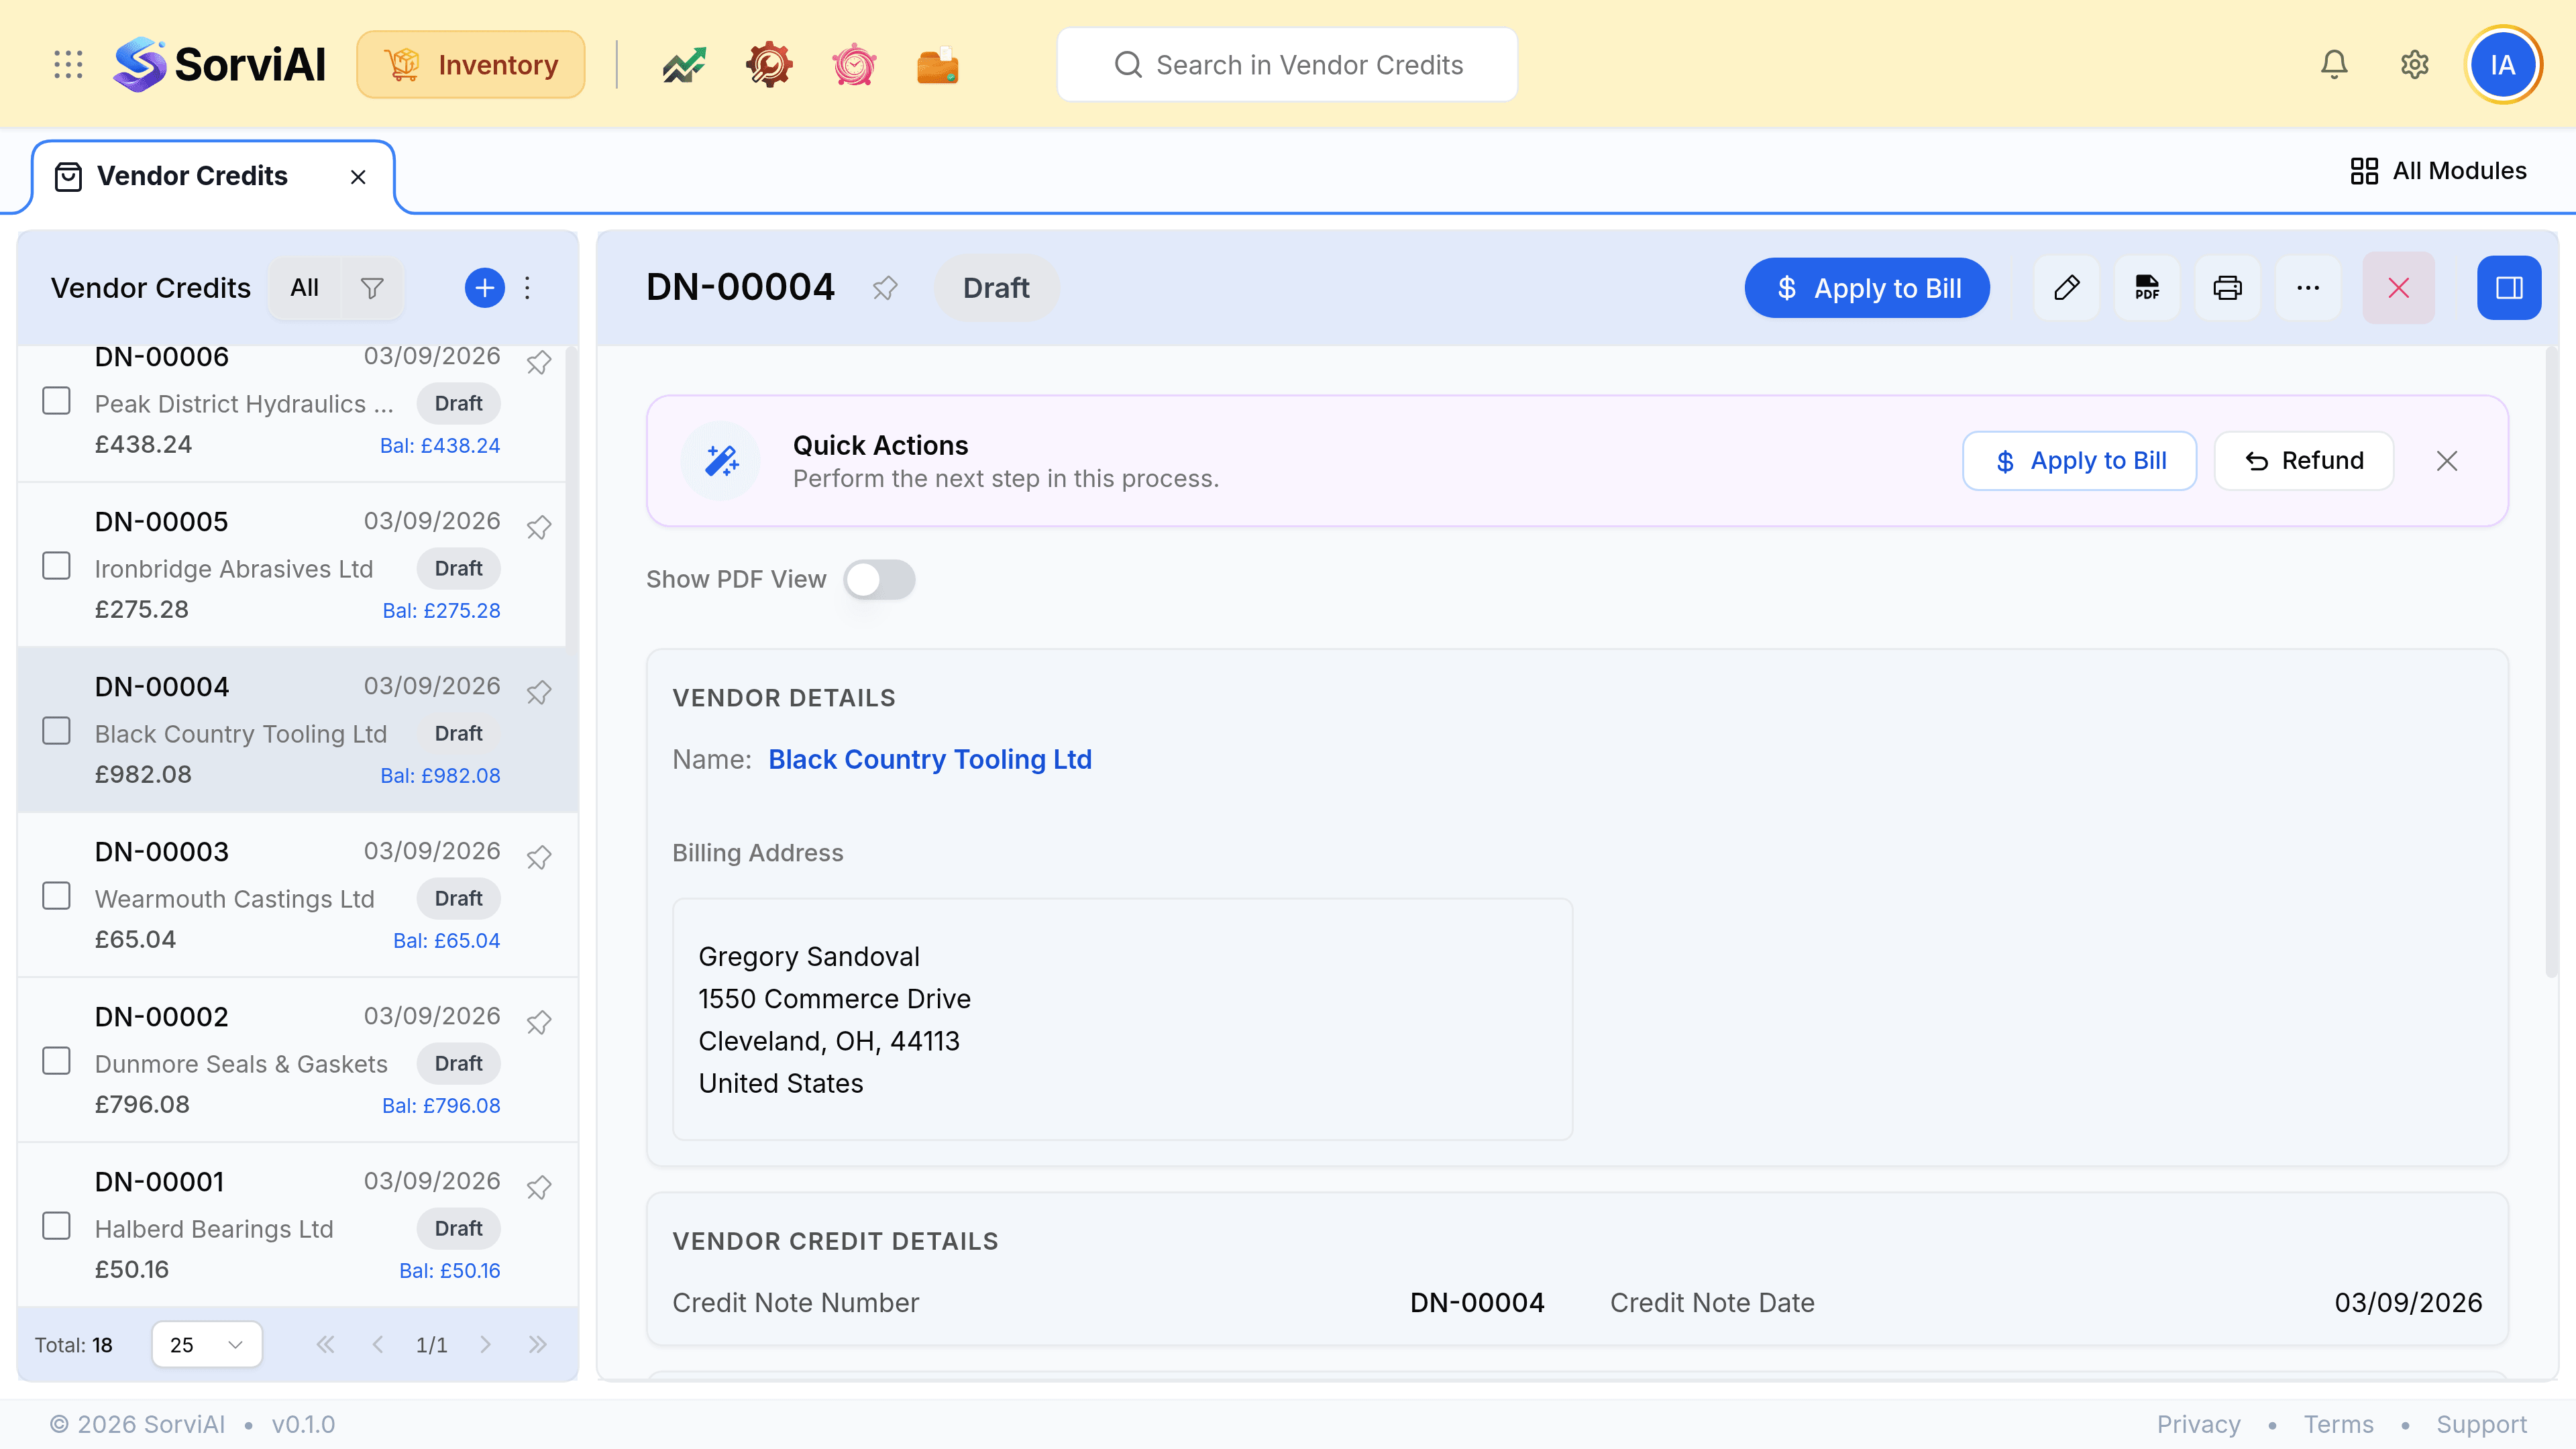Click the Draft status badge in header

pyautogui.click(x=996, y=288)
